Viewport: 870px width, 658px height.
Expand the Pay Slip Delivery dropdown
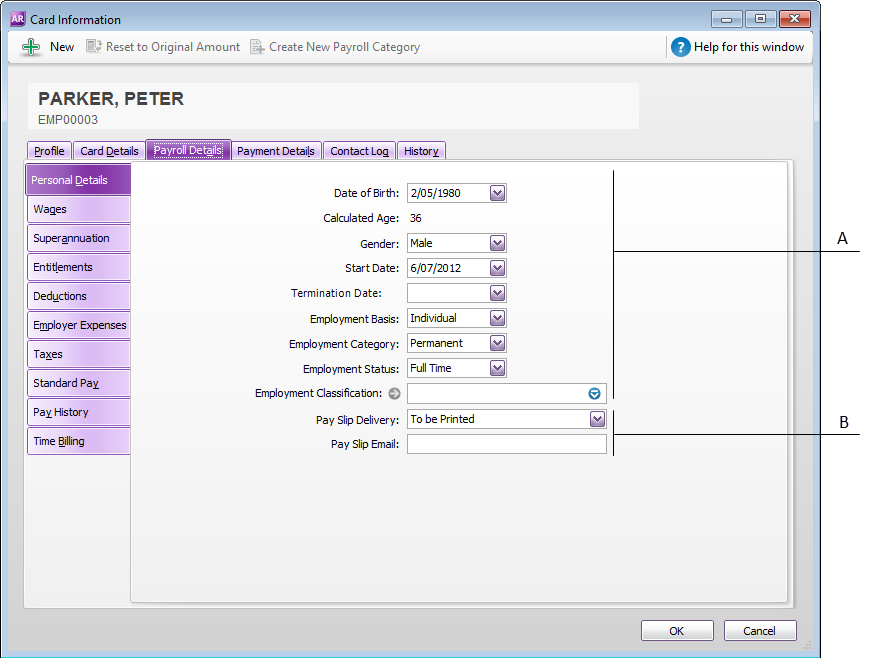coord(597,419)
